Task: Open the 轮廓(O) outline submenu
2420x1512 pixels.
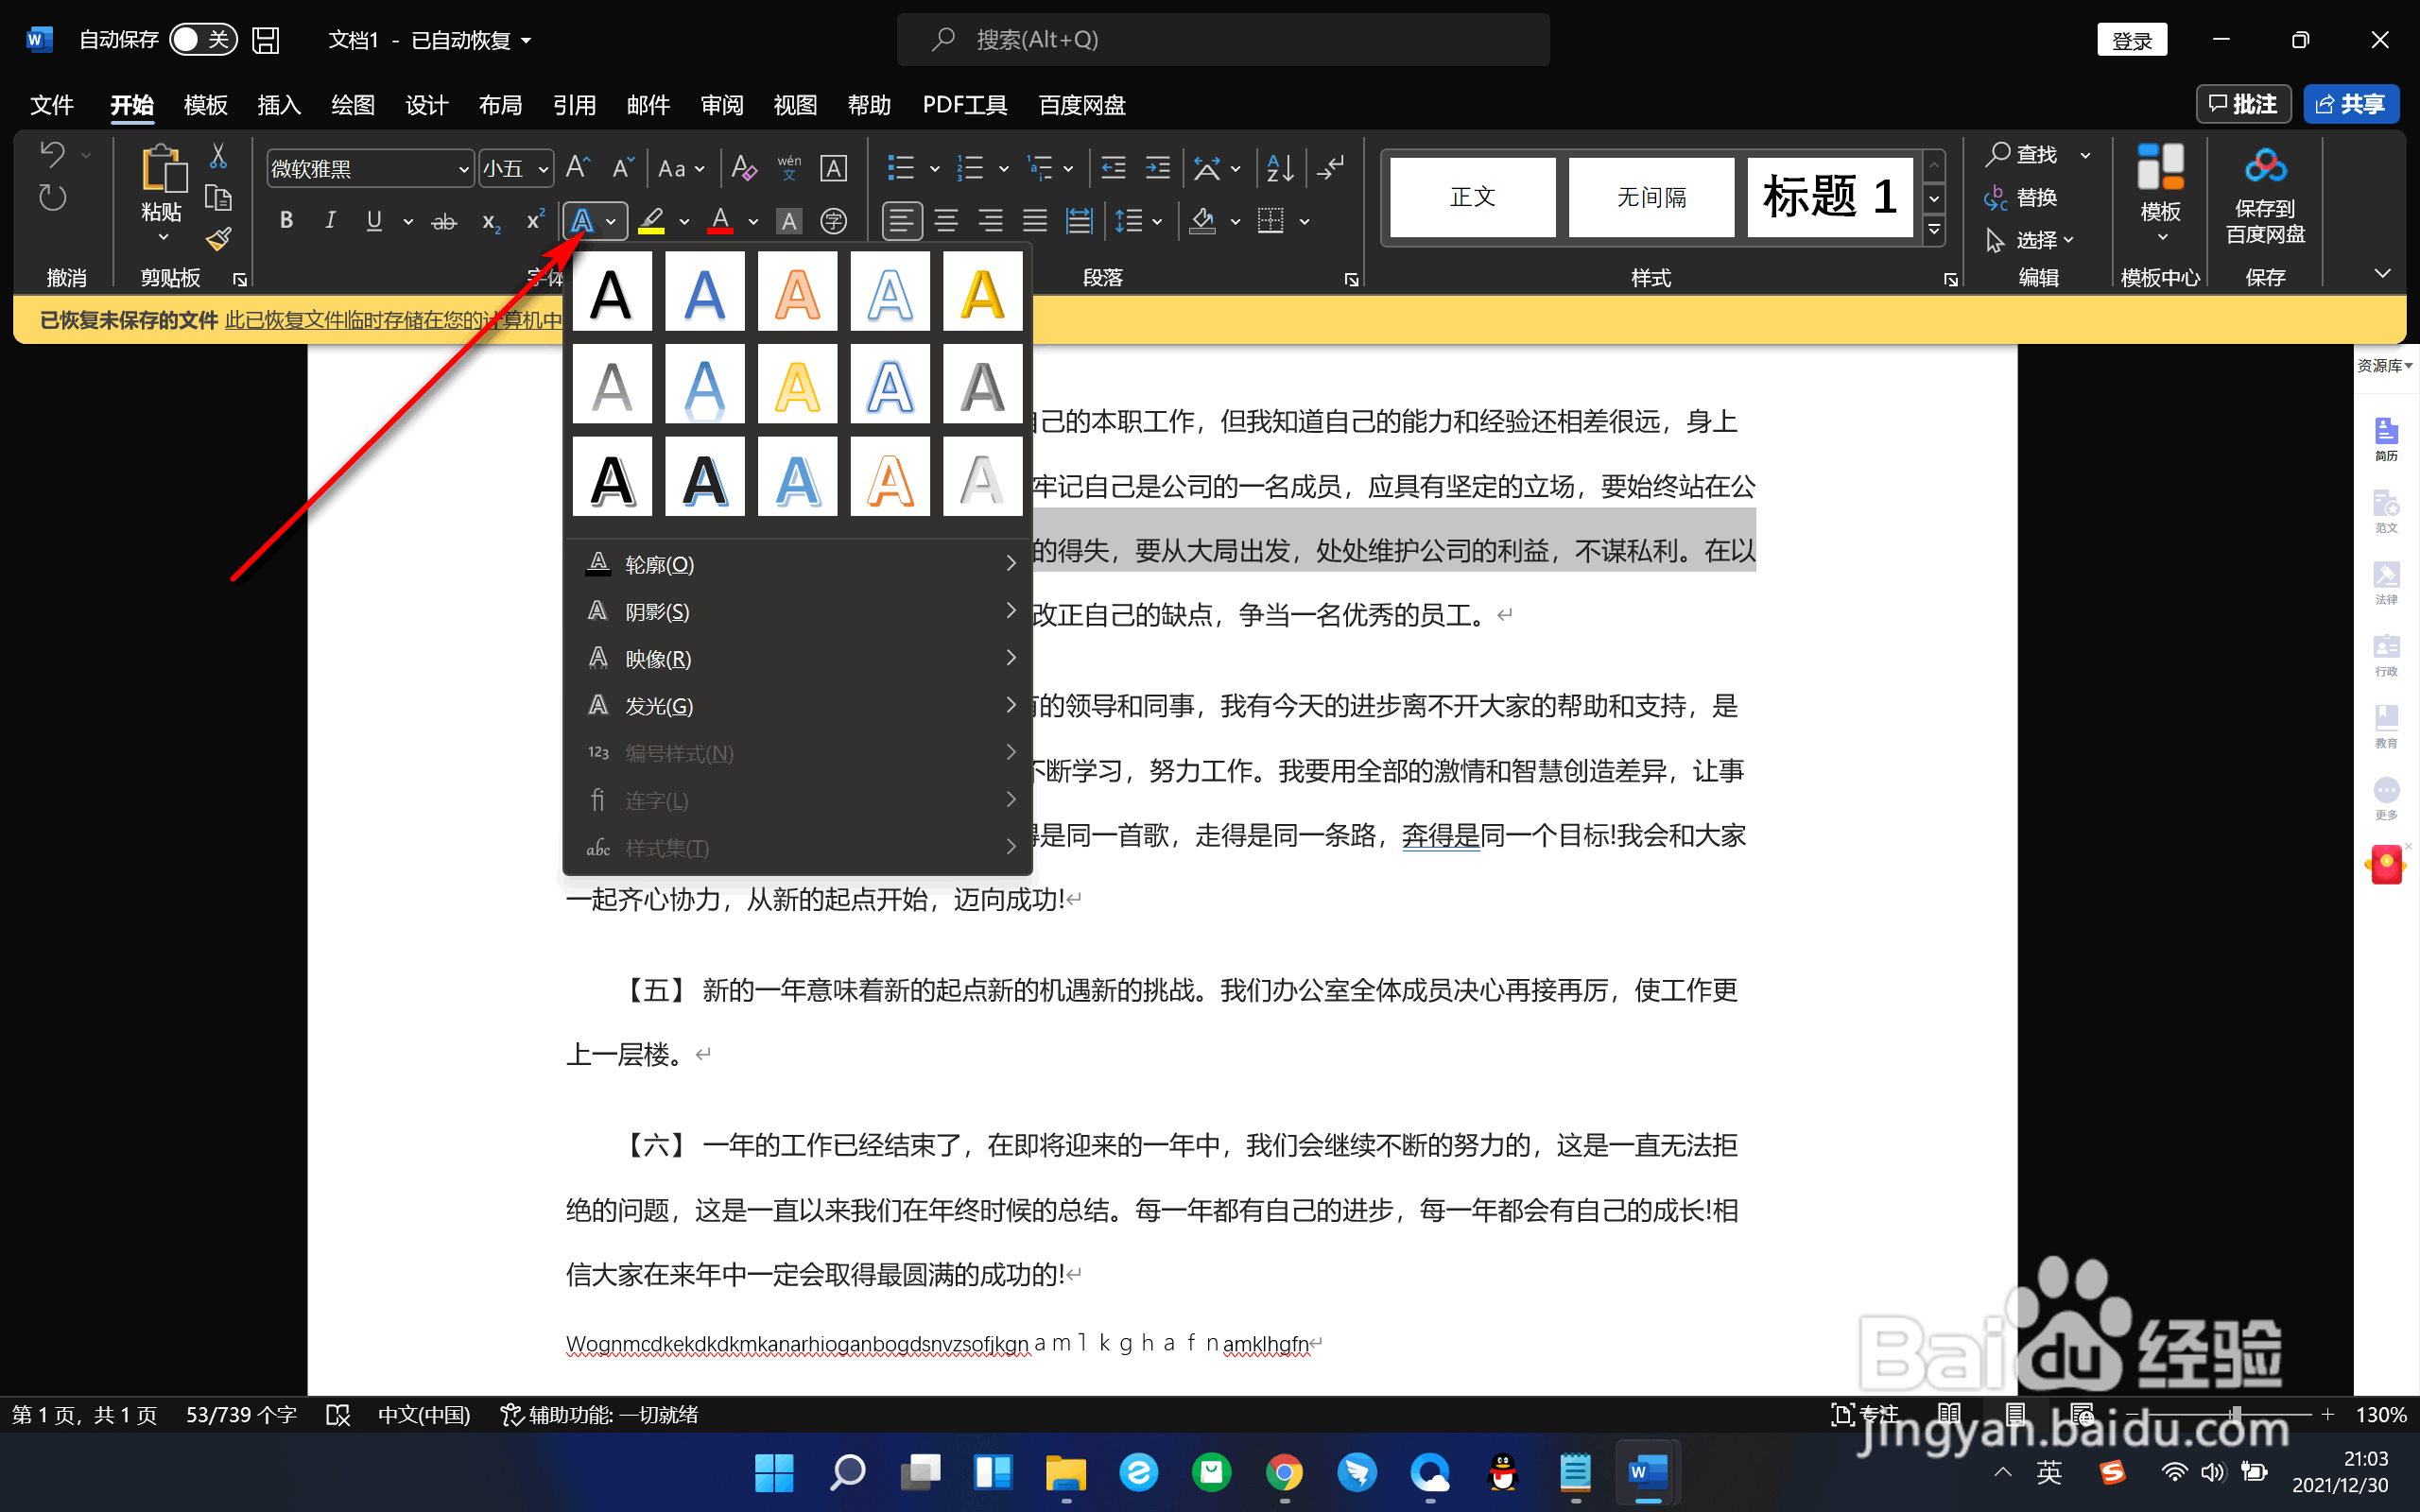Action: coord(798,564)
